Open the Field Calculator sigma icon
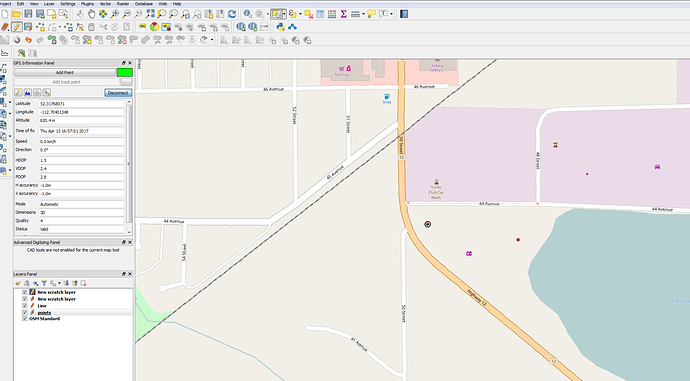The image size is (690, 381). point(344,14)
